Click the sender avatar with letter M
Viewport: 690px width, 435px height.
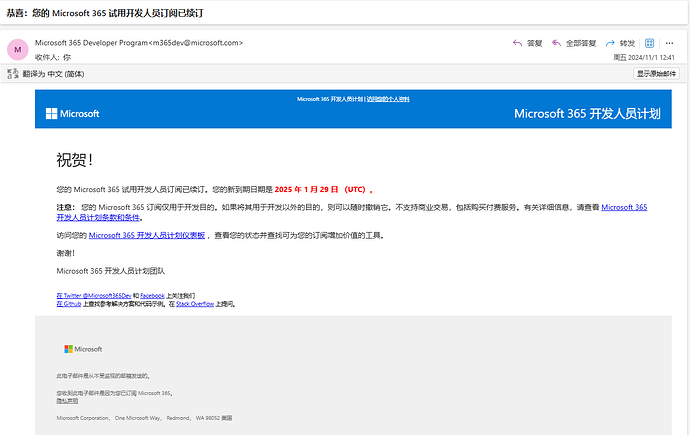pyautogui.click(x=18, y=50)
